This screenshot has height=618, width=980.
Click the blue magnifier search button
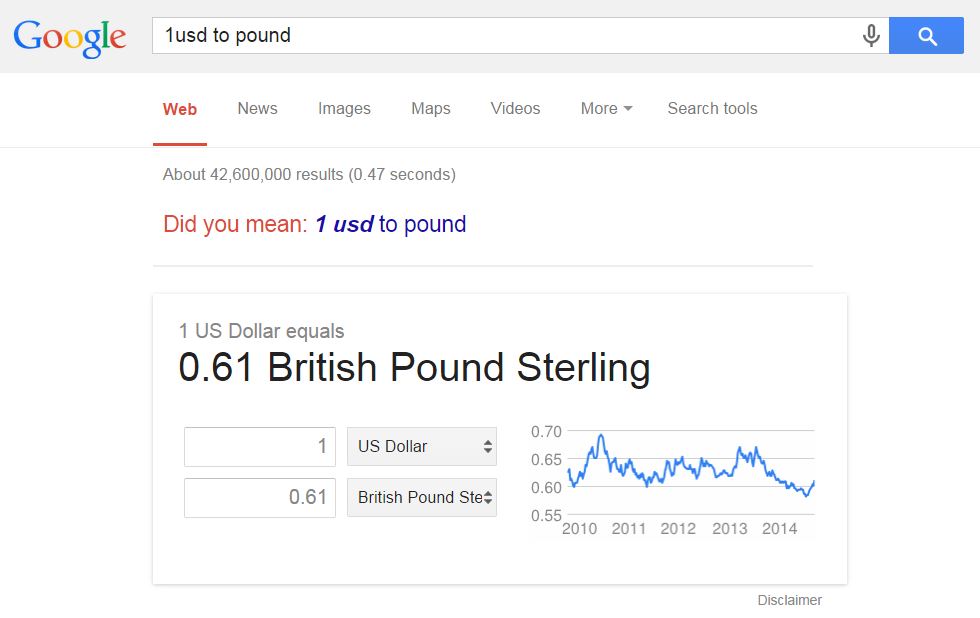click(926, 36)
